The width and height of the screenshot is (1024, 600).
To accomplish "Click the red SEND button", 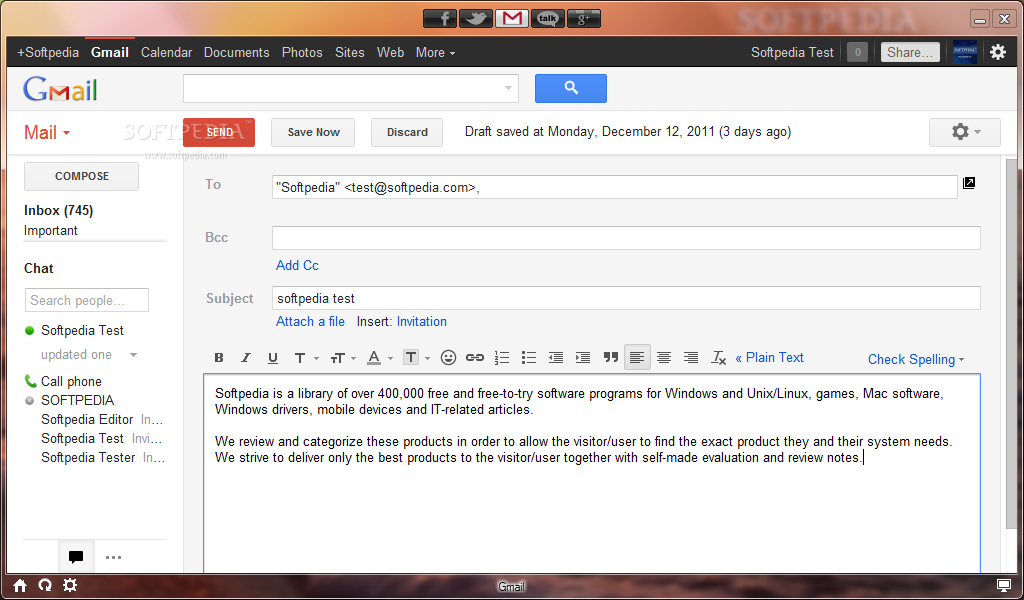I will coord(219,132).
